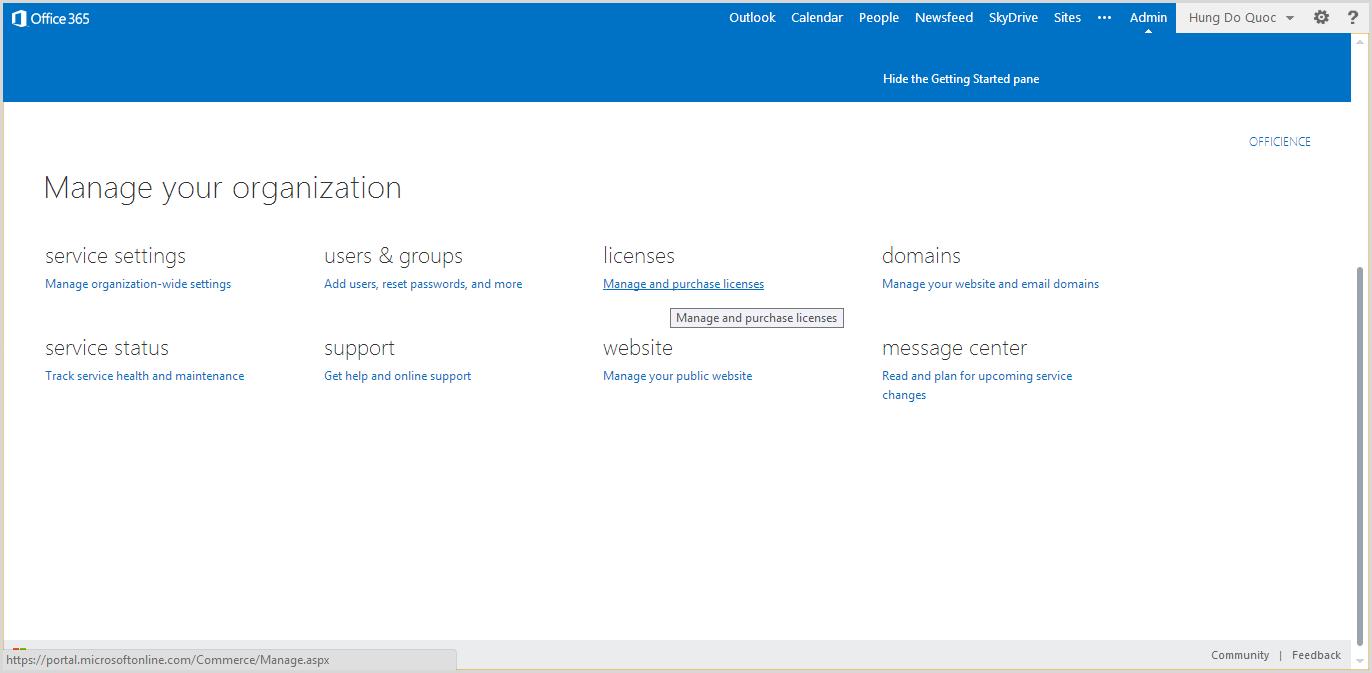Screen dimensions: 1372x673
Task: Open Manage your website and email domains
Action: 990,284
